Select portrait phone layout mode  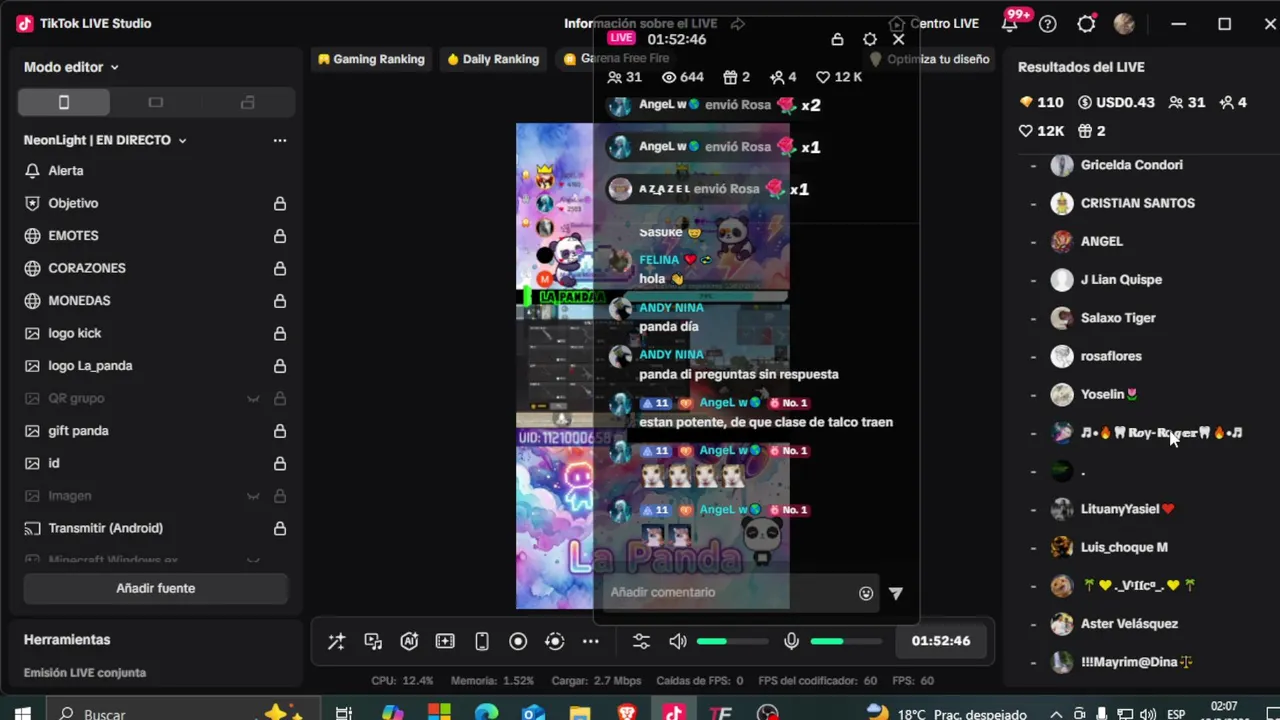pos(64,102)
